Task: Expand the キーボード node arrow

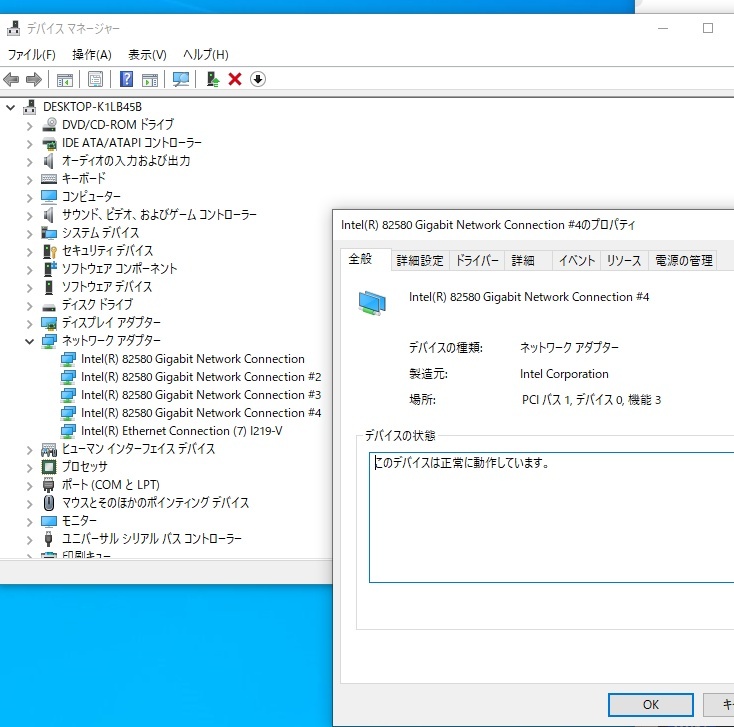Action: pos(29,180)
